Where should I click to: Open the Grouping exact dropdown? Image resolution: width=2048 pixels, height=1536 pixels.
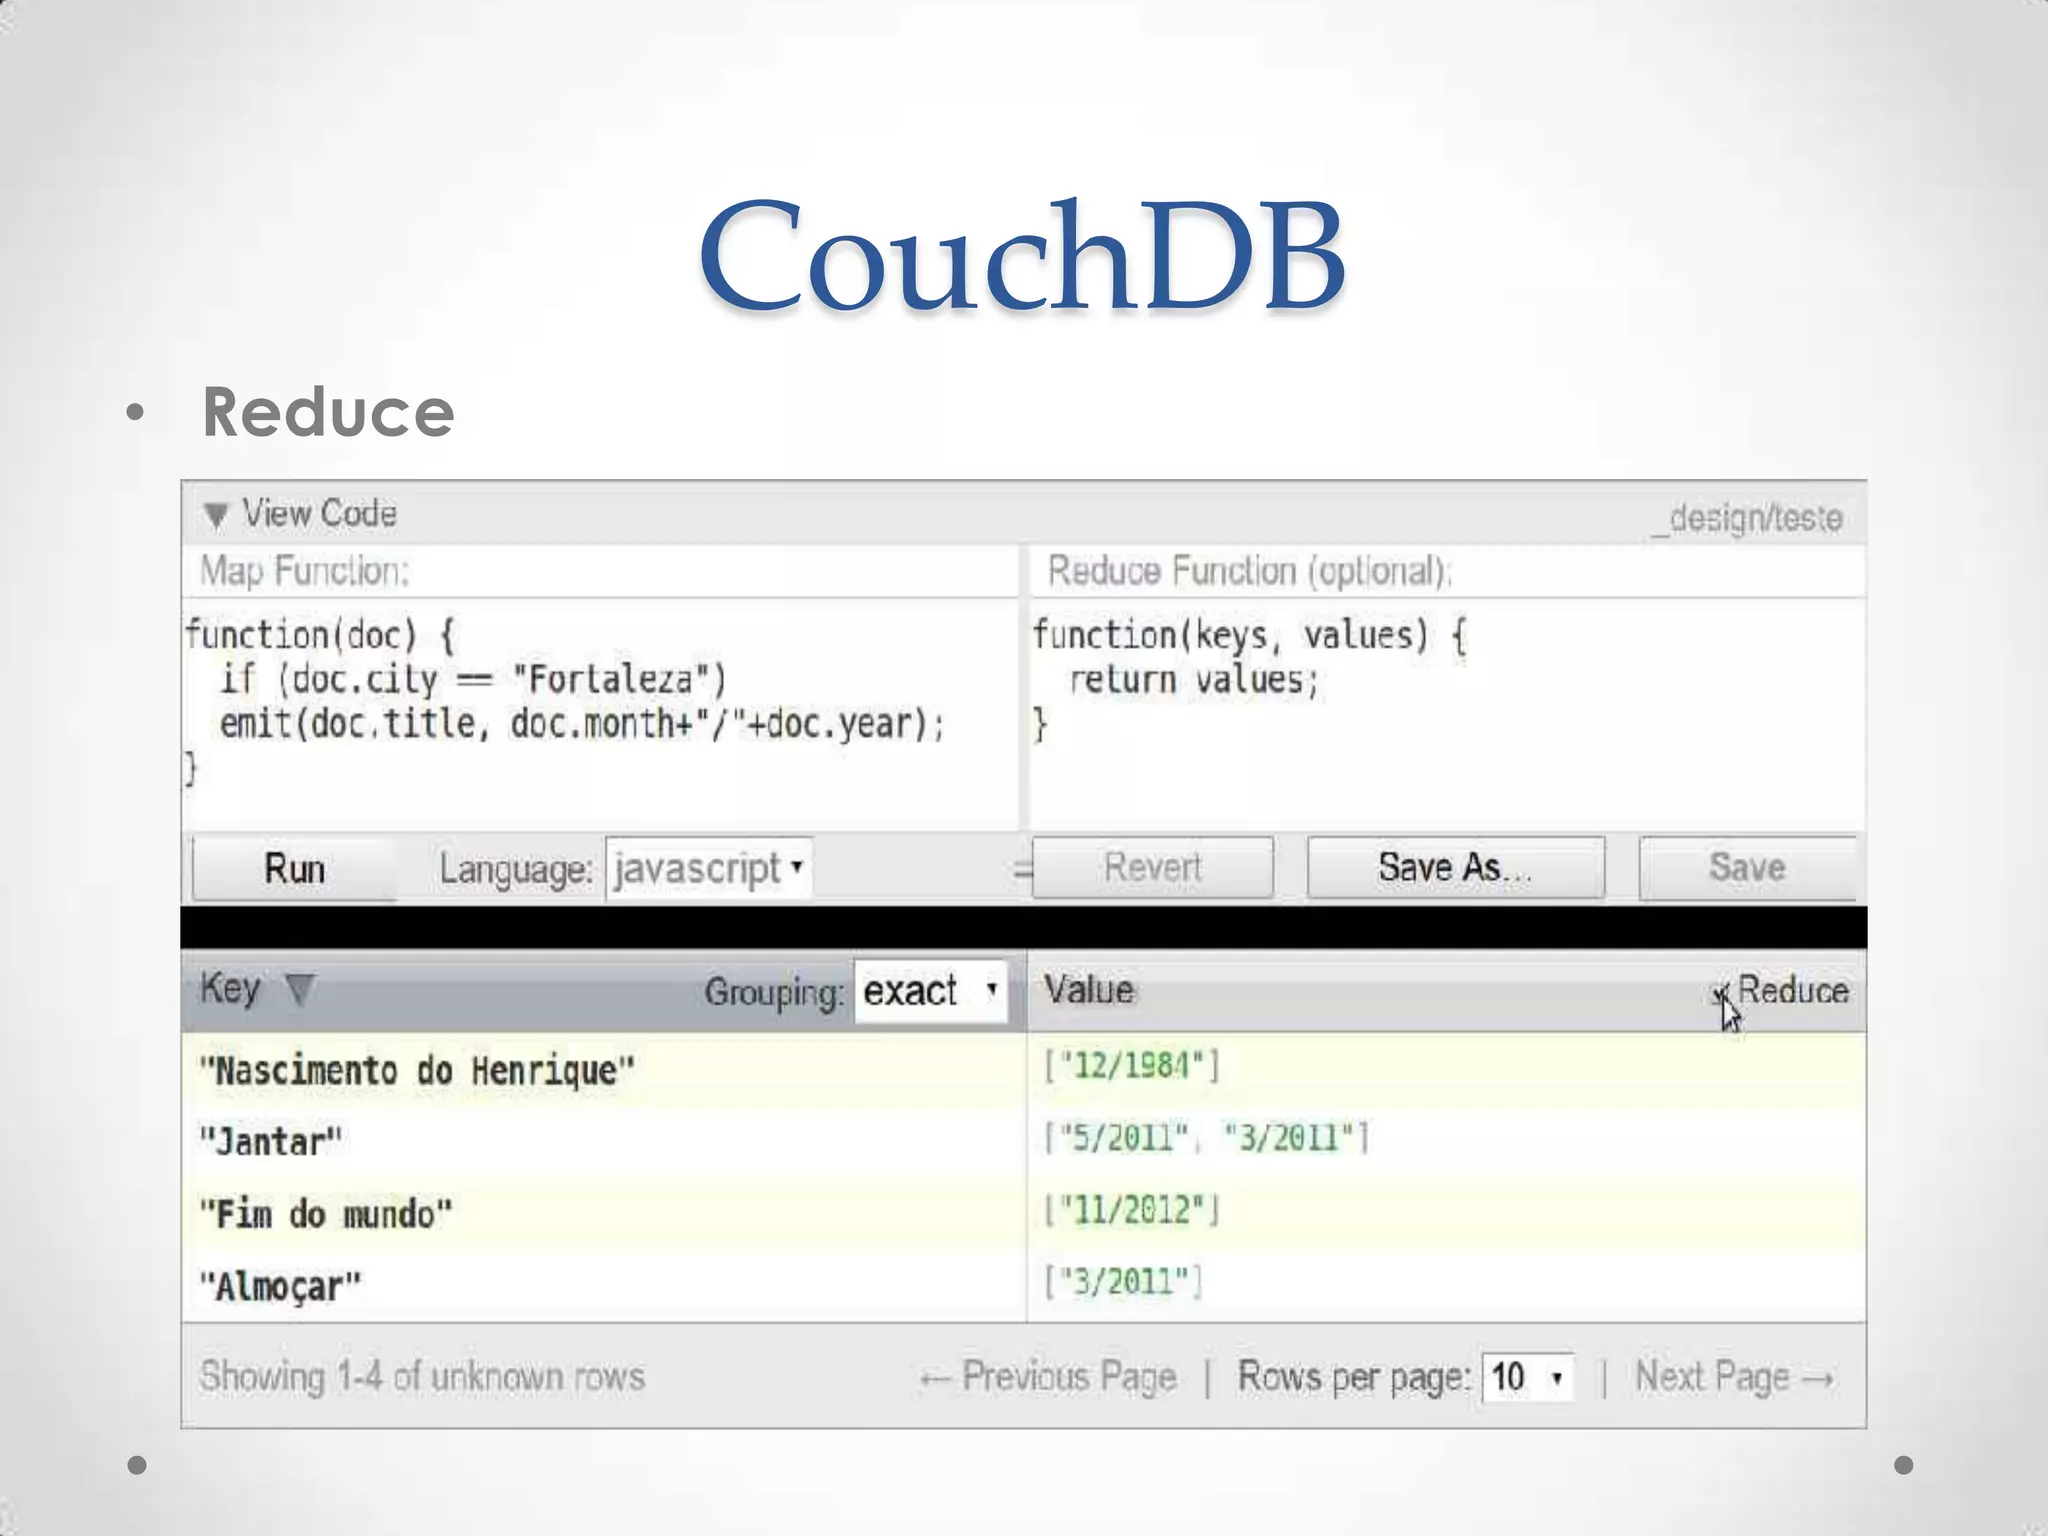point(931,991)
